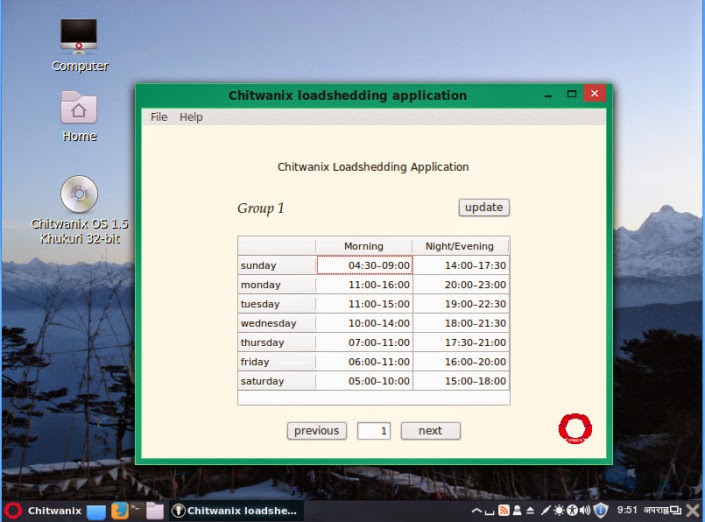This screenshot has height=522, width=705.
Task: Click the red Chitwanix logo in the application window
Action: (x=575, y=428)
